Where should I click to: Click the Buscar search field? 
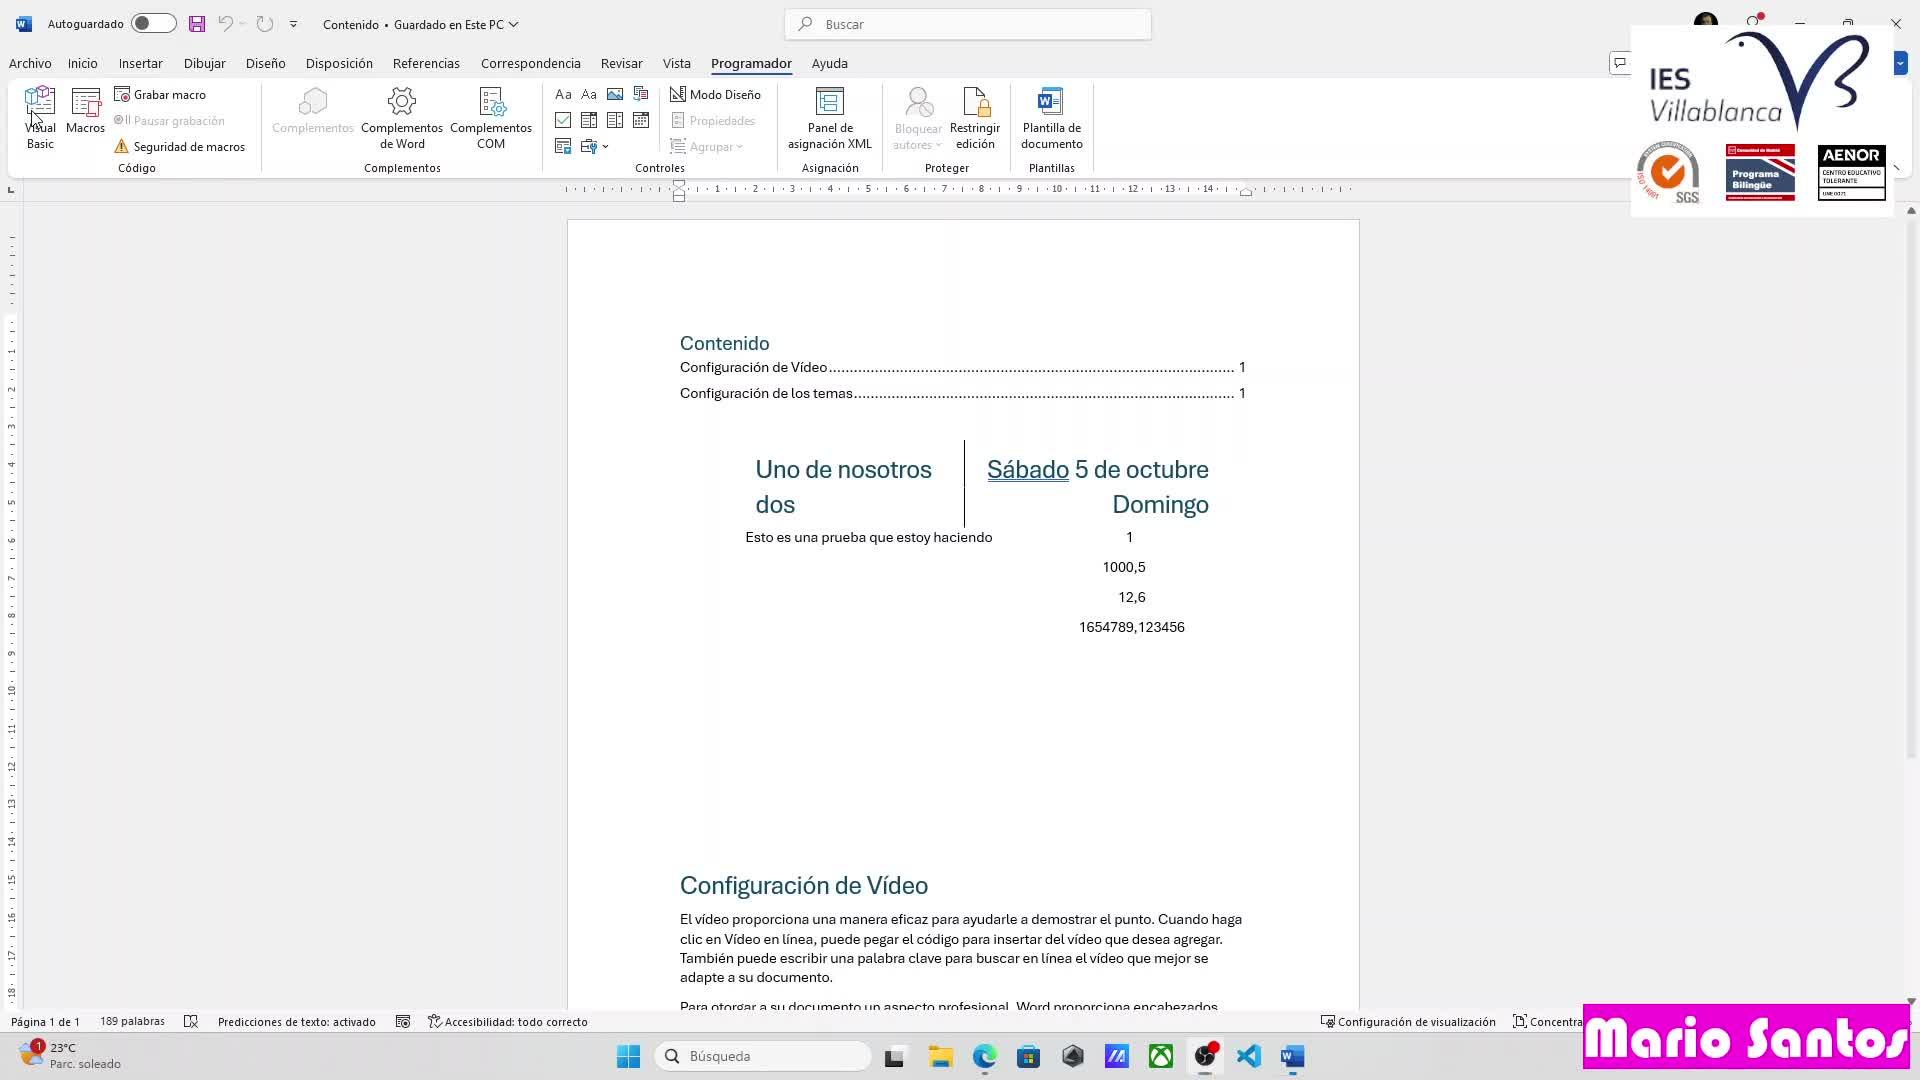click(968, 24)
